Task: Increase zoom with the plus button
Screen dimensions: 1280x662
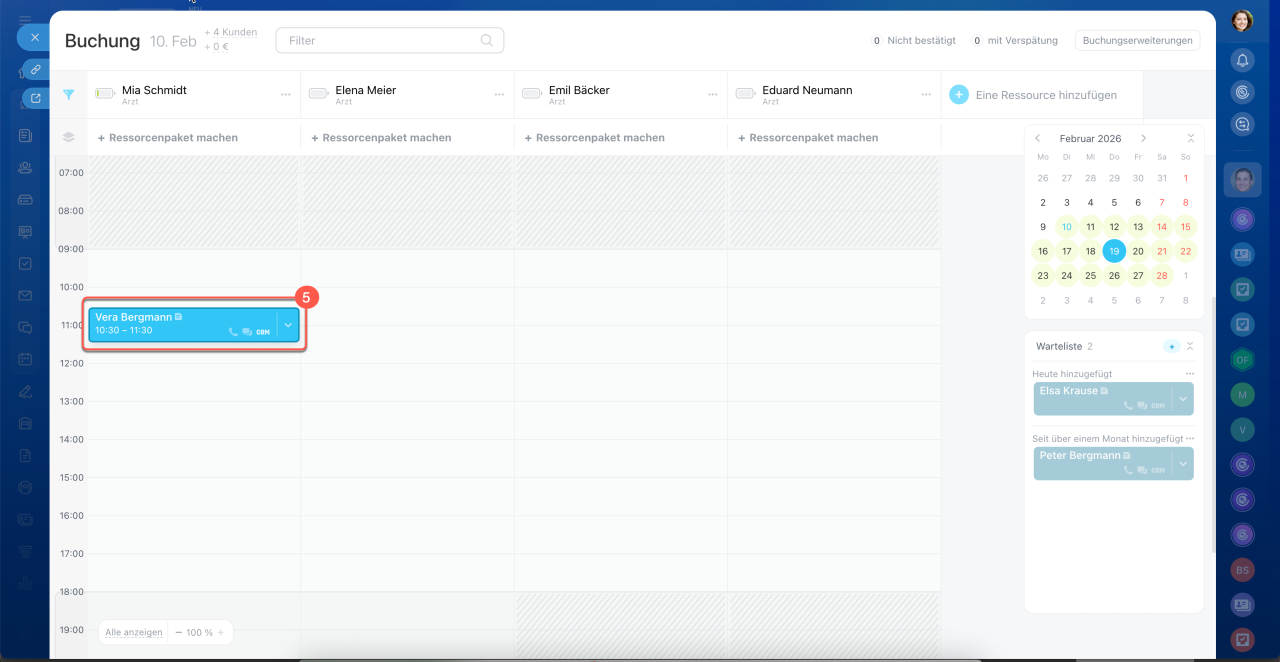Action: (x=221, y=632)
